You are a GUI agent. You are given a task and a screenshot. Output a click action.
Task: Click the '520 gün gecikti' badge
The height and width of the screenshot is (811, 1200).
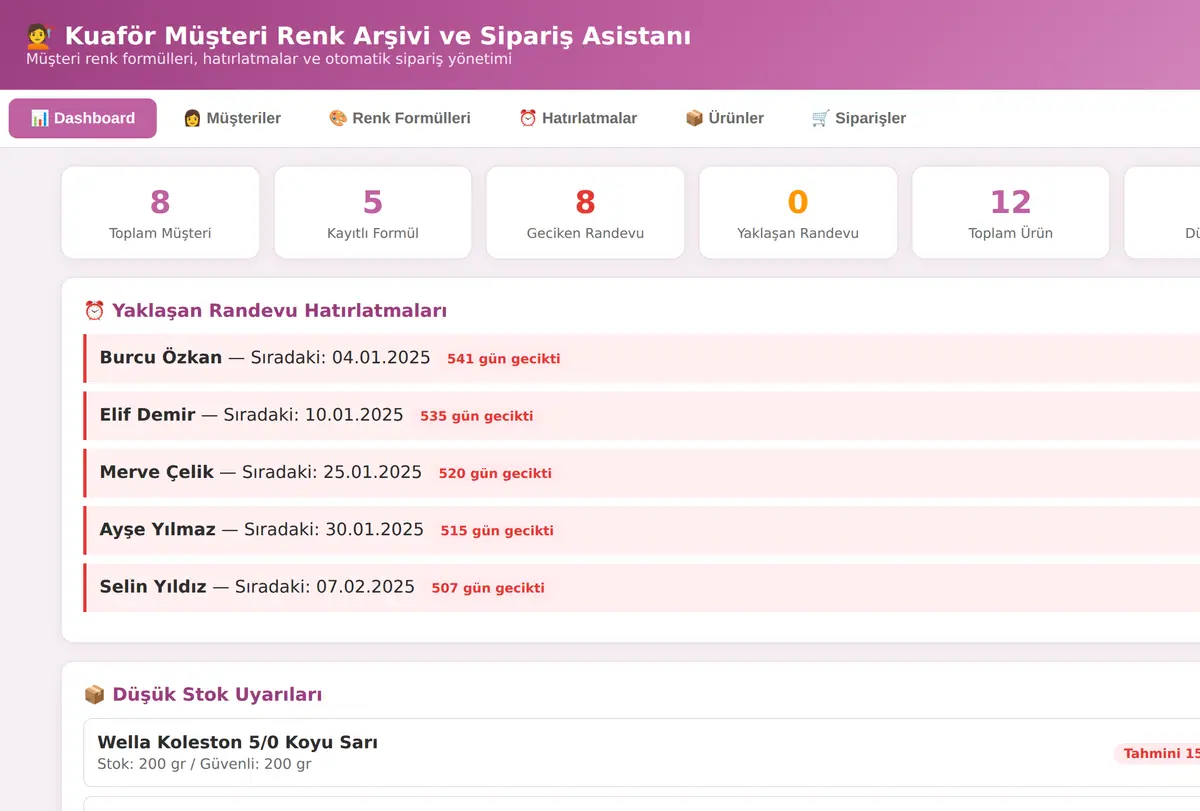point(495,473)
